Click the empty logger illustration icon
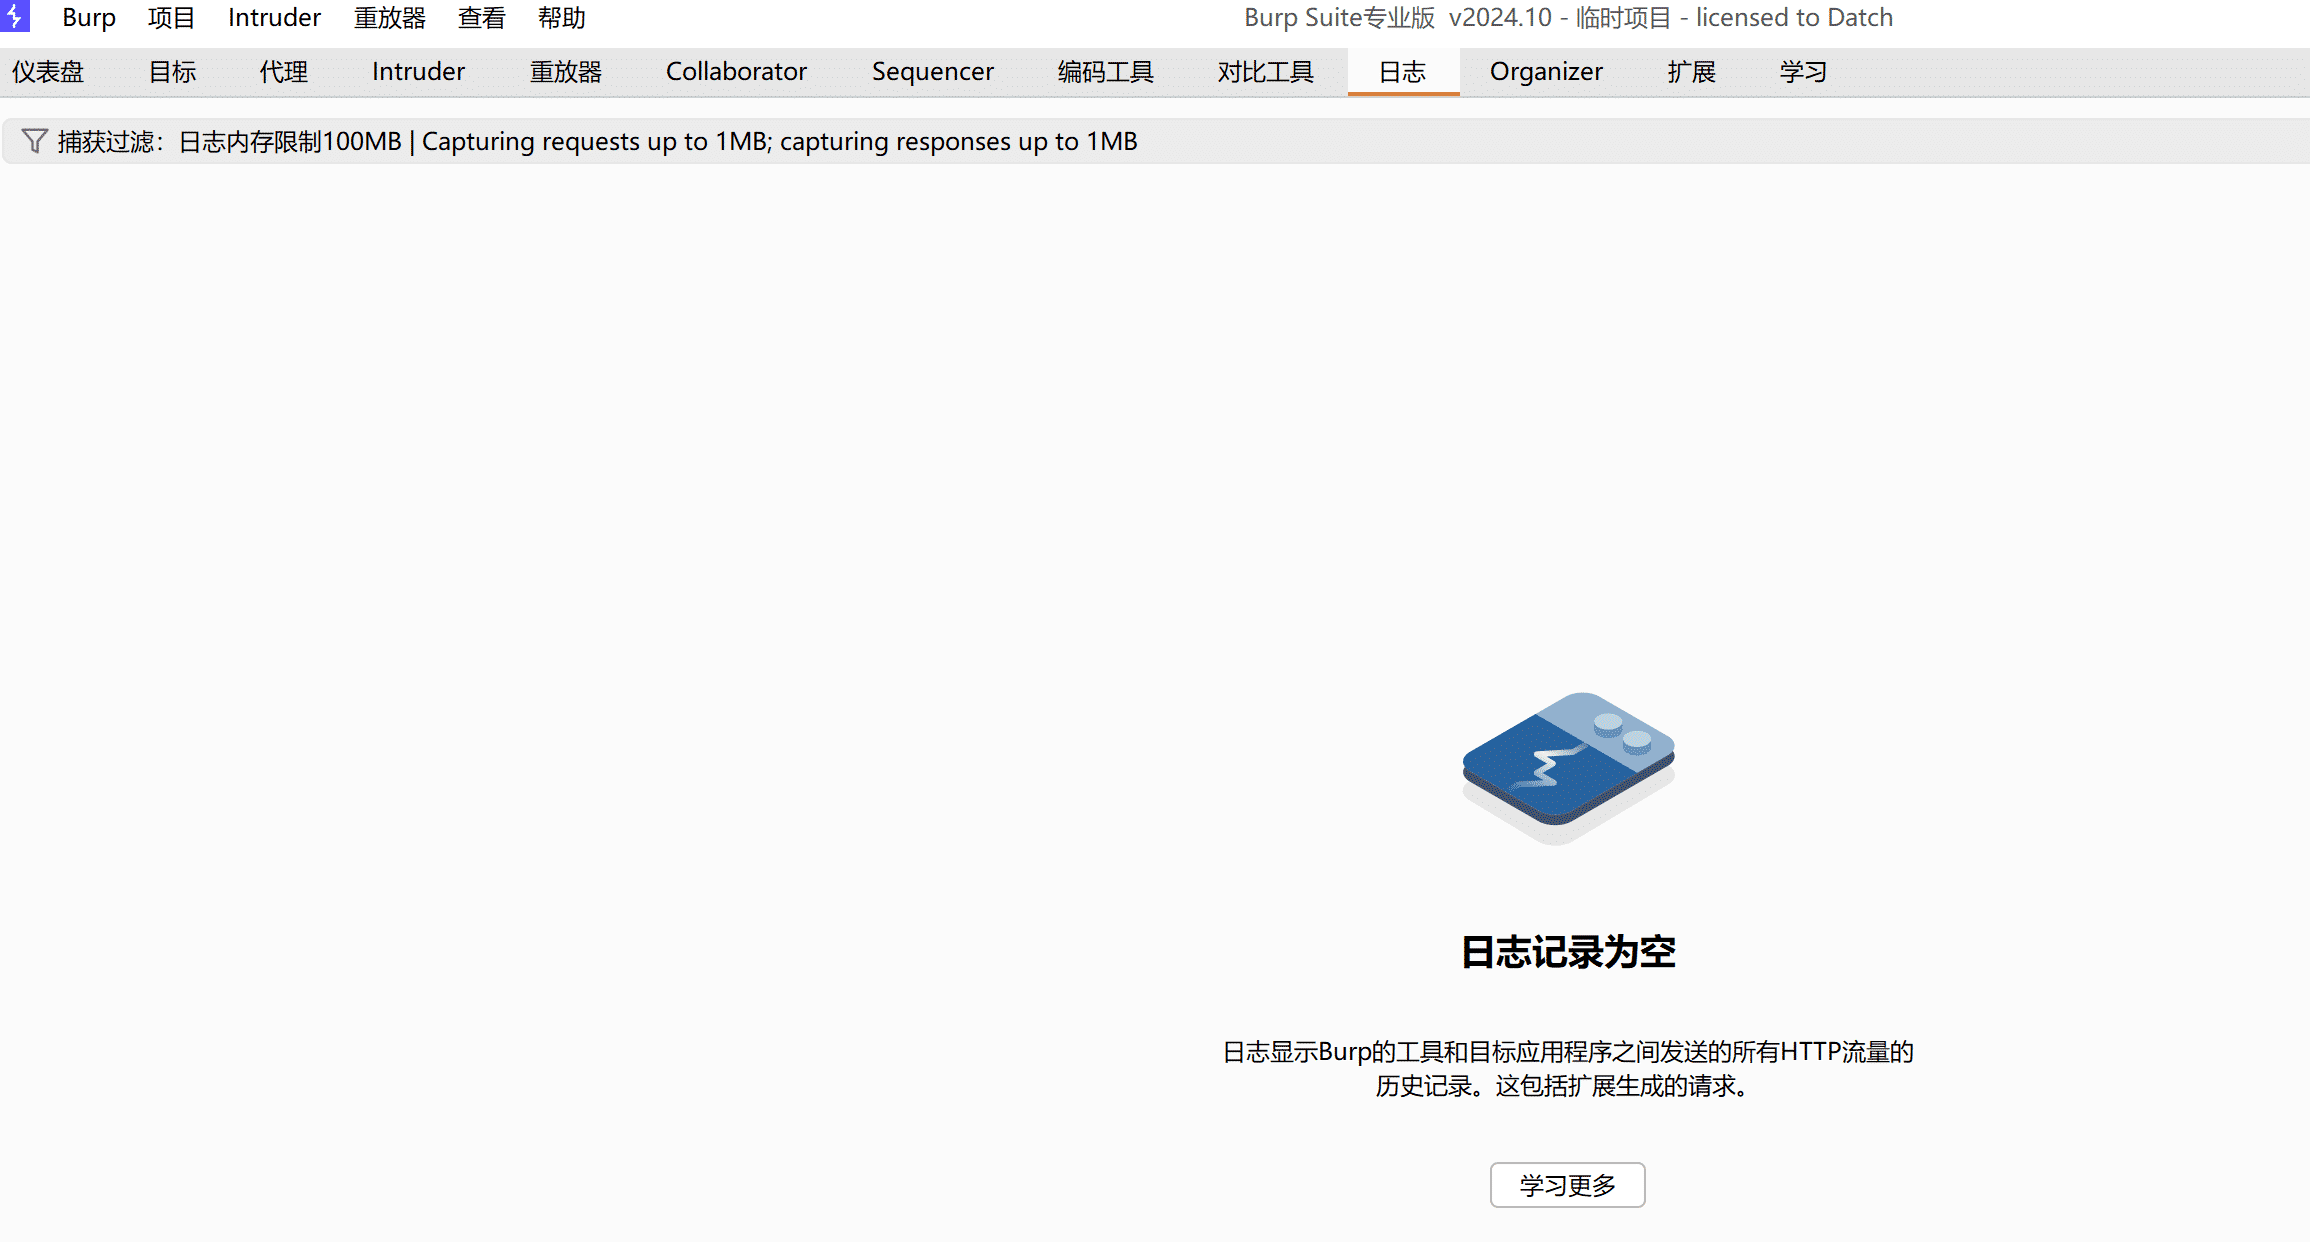Image resolution: width=2310 pixels, height=1242 pixels. (x=1568, y=766)
